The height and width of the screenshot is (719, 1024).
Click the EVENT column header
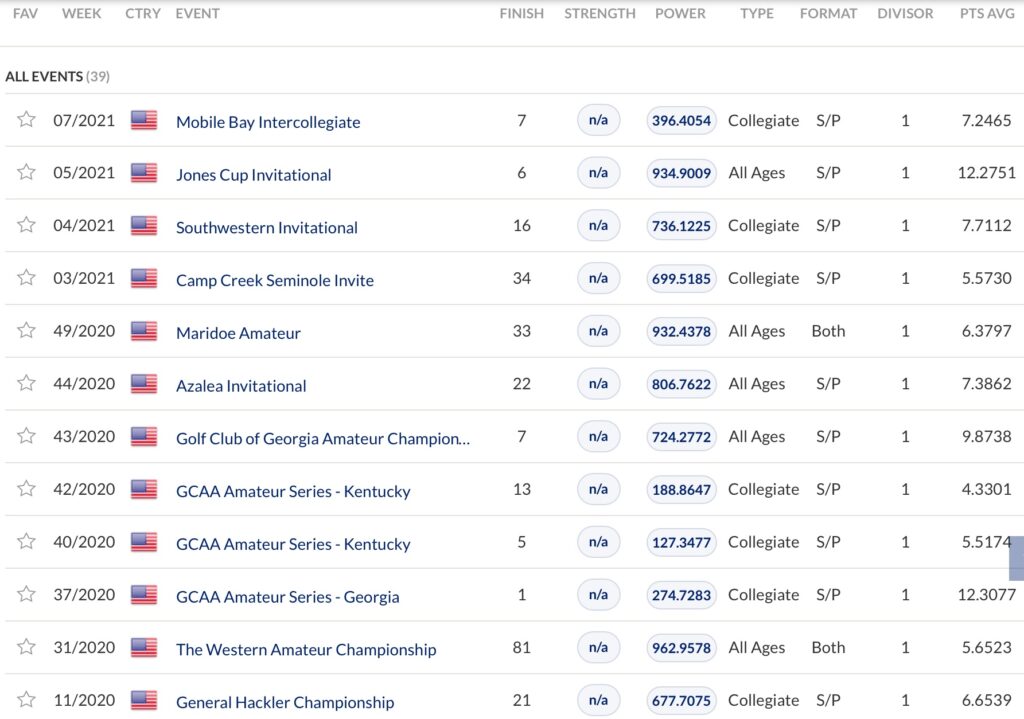[x=197, y=14]
